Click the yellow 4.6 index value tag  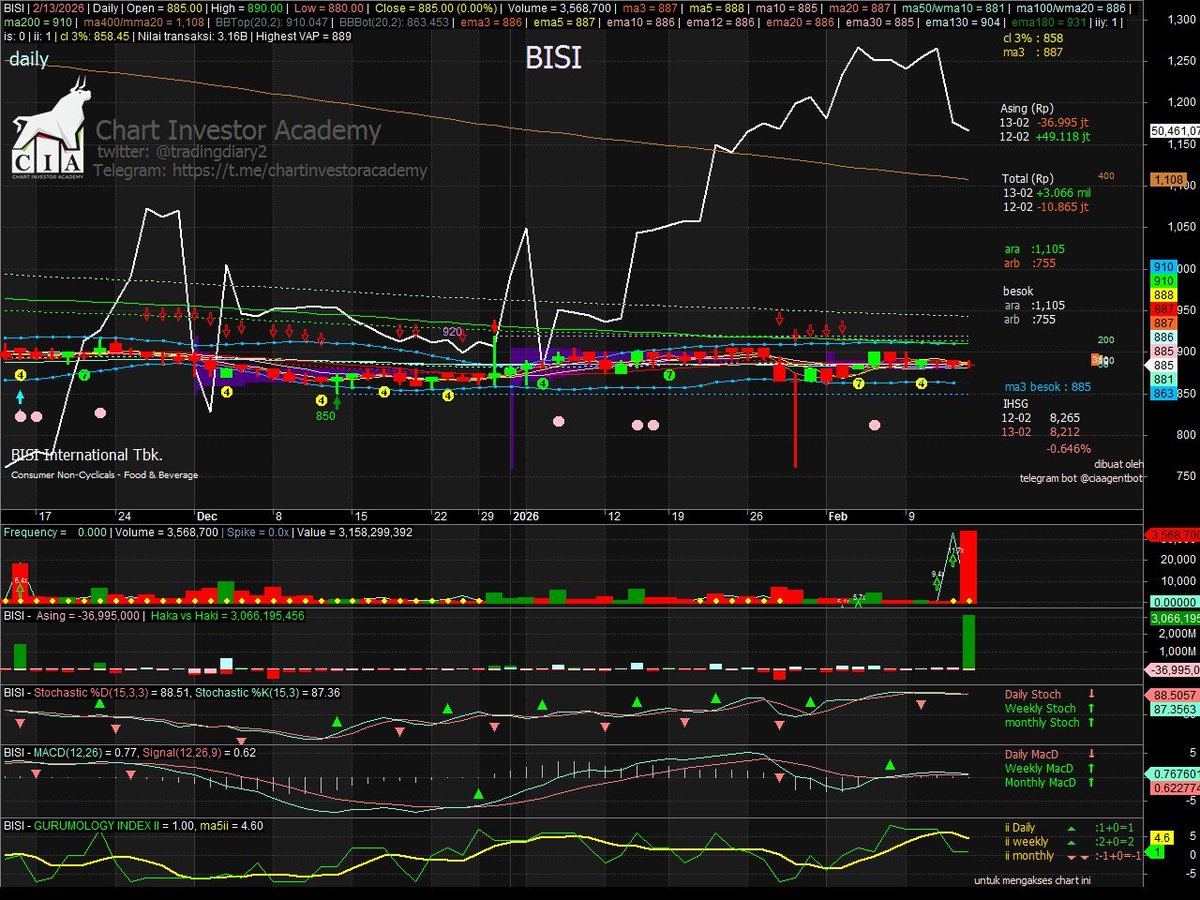coord(1161,838)
